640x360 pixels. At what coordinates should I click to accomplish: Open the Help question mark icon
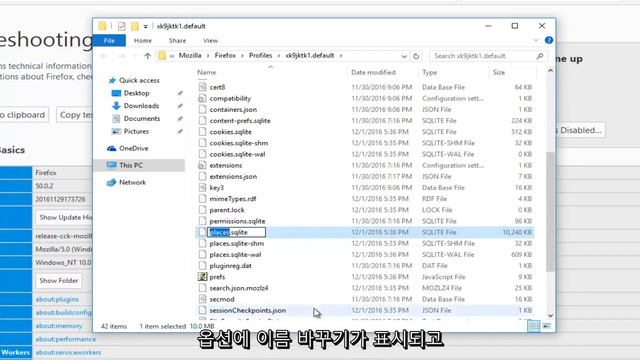(549, 40)
